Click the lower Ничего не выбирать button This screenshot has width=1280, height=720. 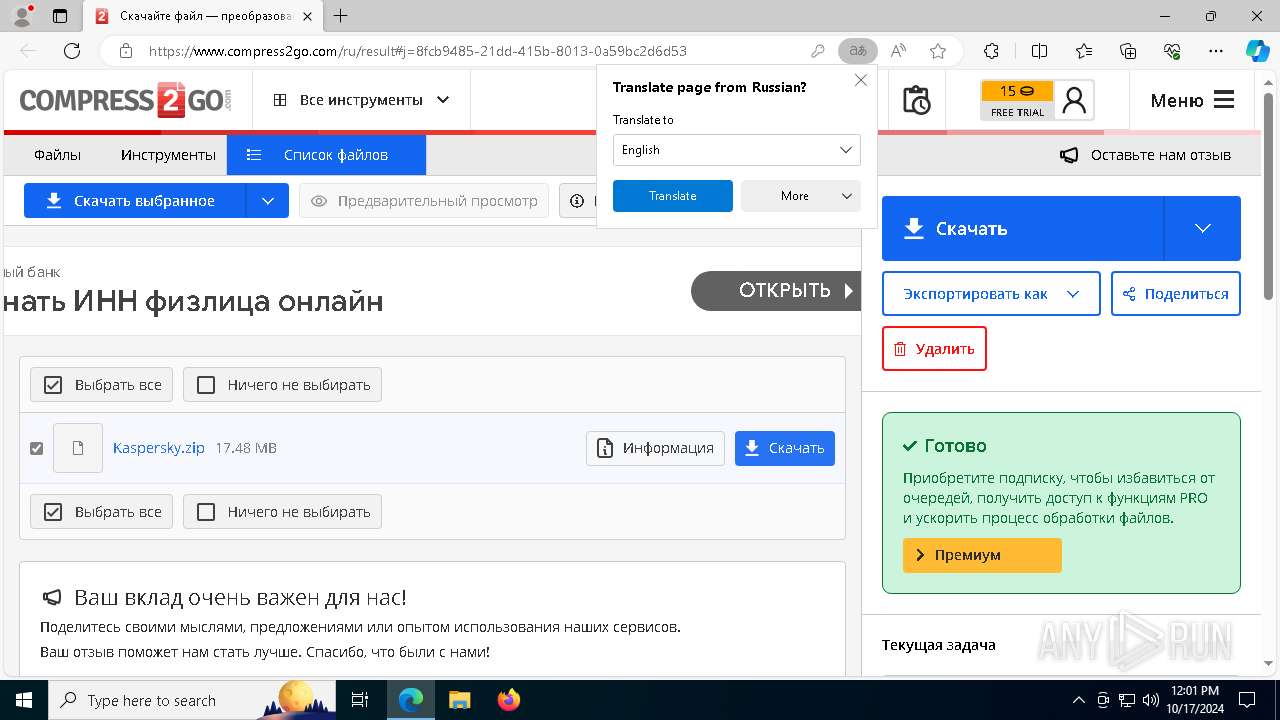[282, 511]
